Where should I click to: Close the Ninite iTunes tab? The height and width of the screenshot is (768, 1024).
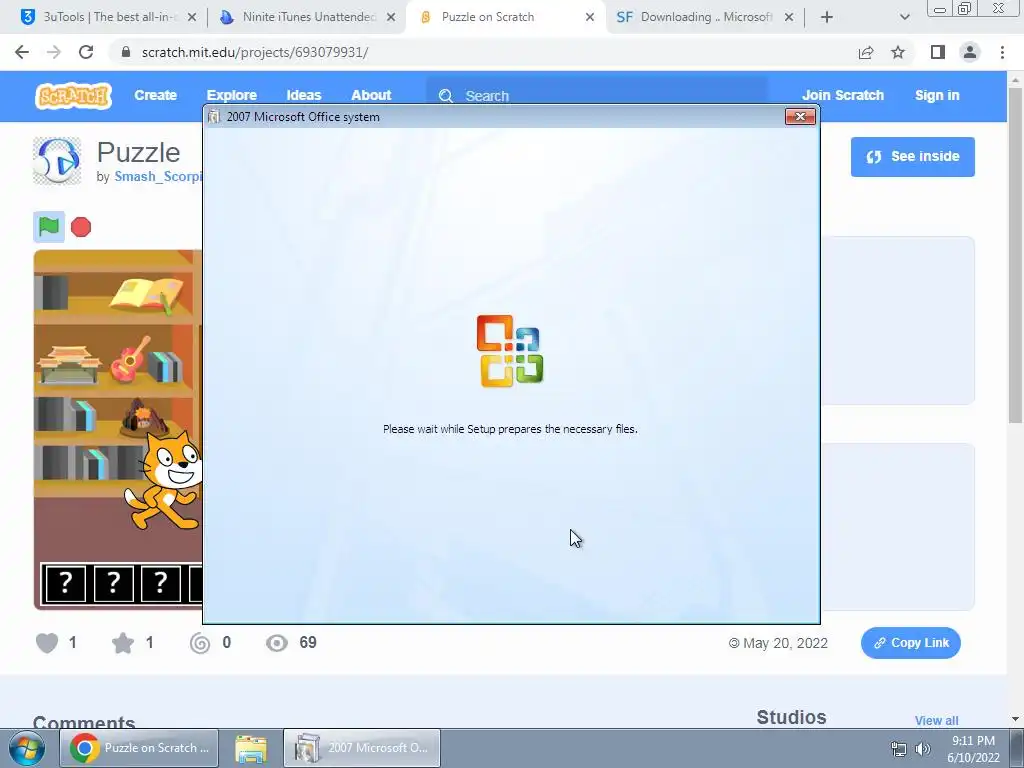[391, 17]
